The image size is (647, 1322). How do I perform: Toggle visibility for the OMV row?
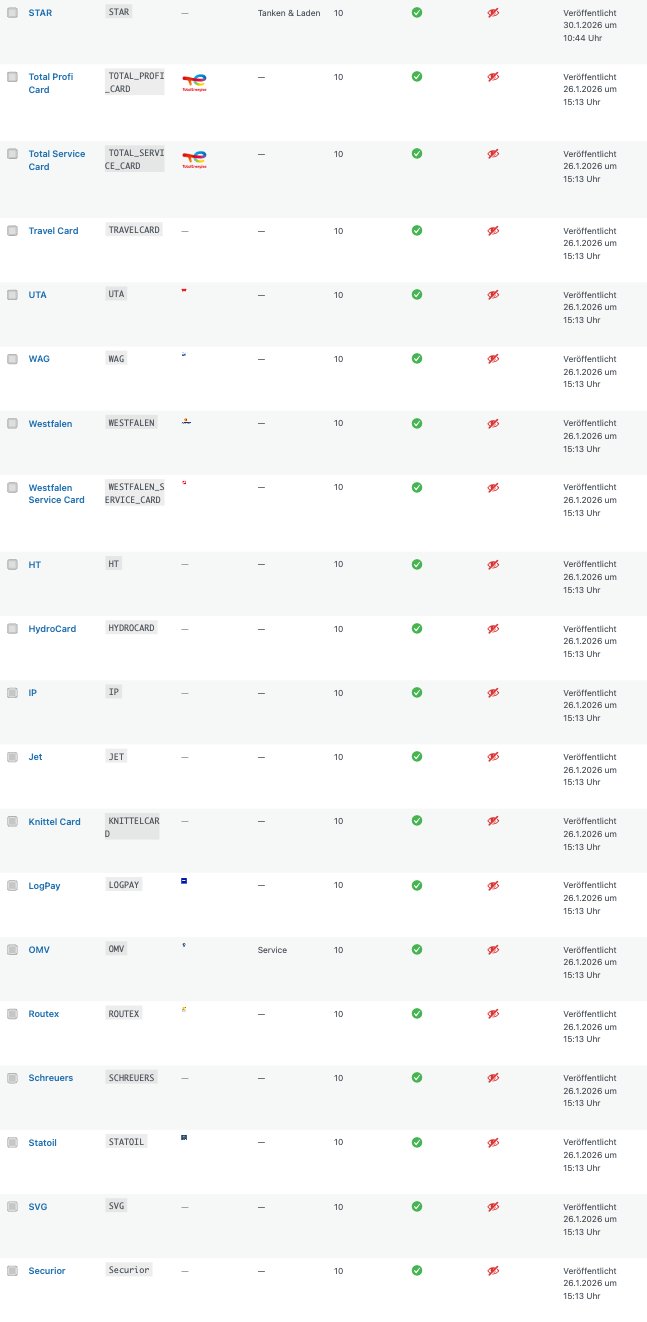(x=492, y=949)
